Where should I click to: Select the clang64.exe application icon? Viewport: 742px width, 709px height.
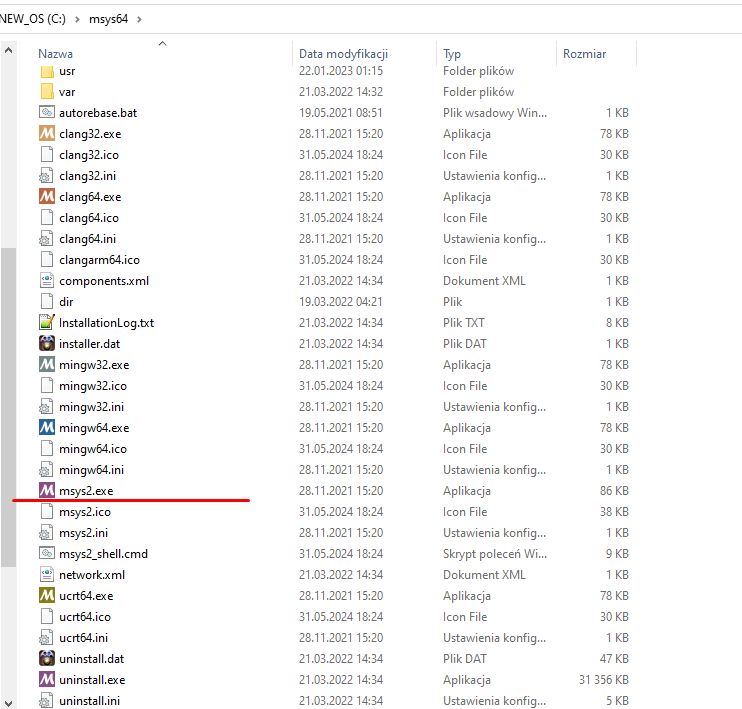click(x=47, y=196)
